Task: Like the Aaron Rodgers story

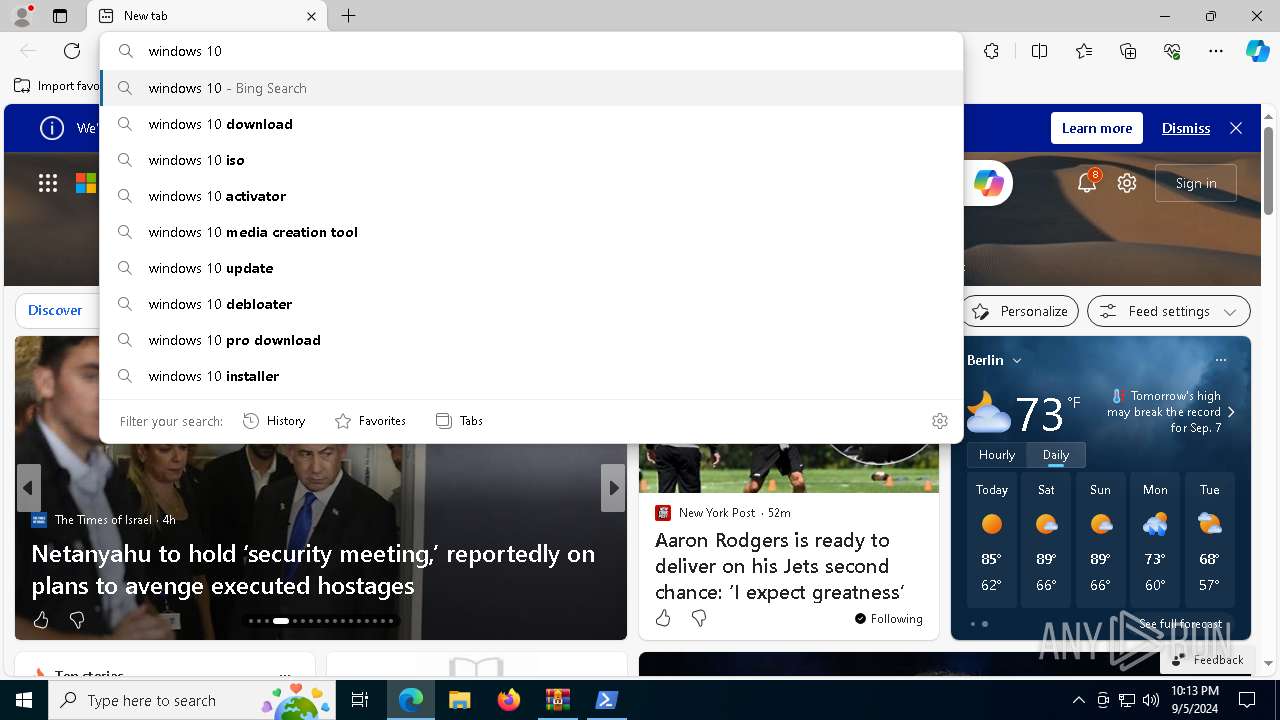Action: [663, 618]
